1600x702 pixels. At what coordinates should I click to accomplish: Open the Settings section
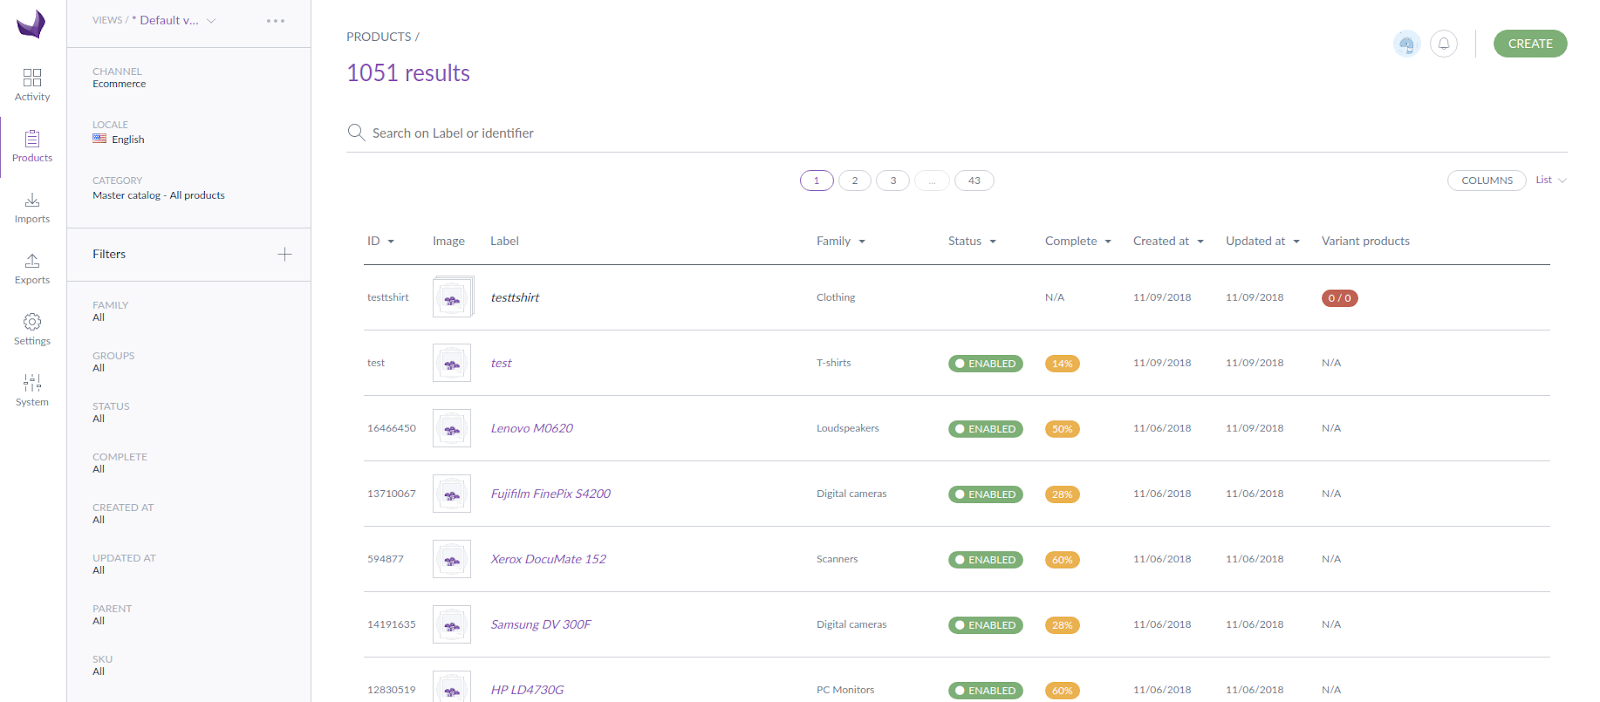click(x=32, y=329)
